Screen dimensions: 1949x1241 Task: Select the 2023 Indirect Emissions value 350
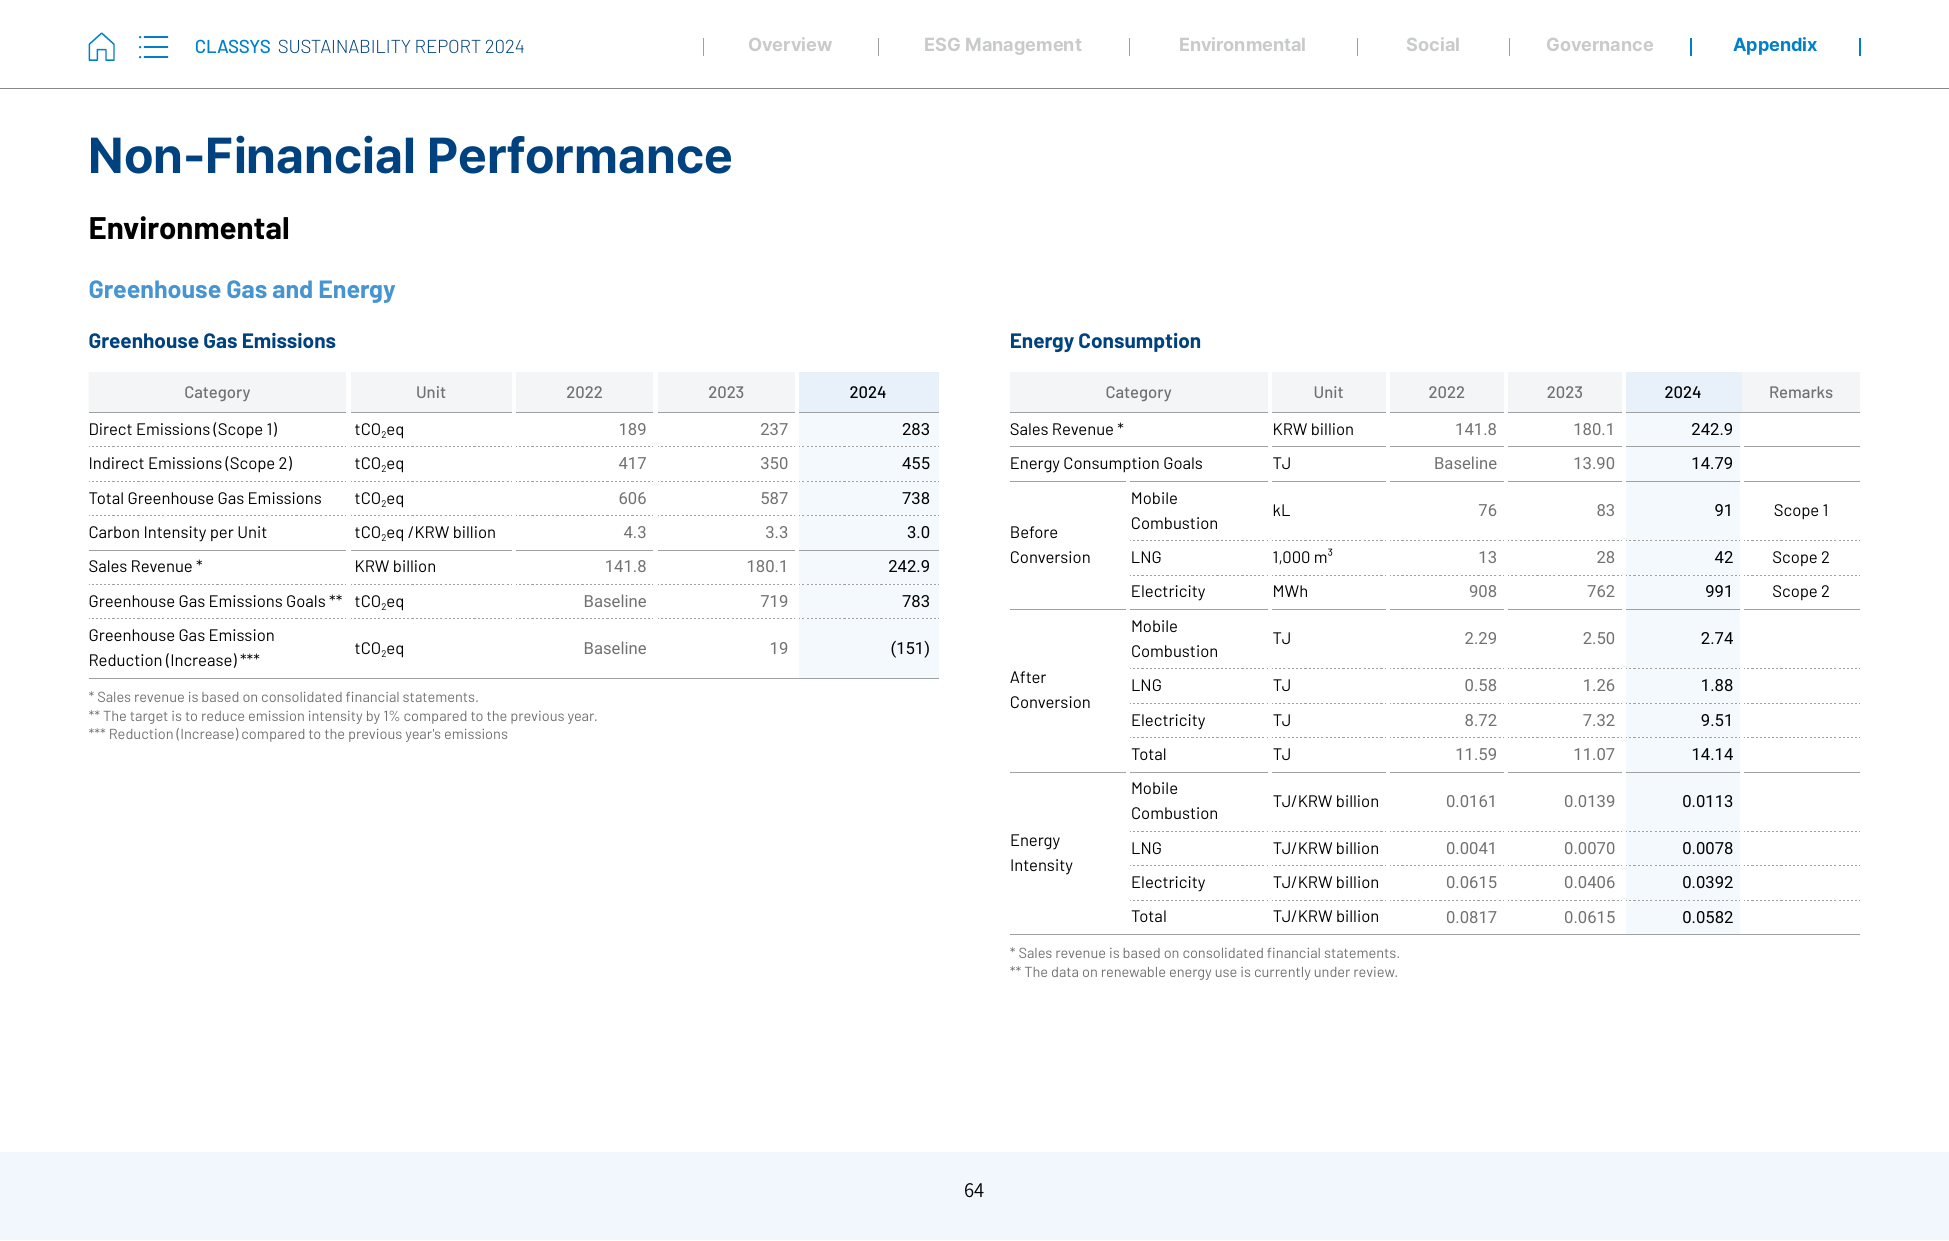(774, 463)
